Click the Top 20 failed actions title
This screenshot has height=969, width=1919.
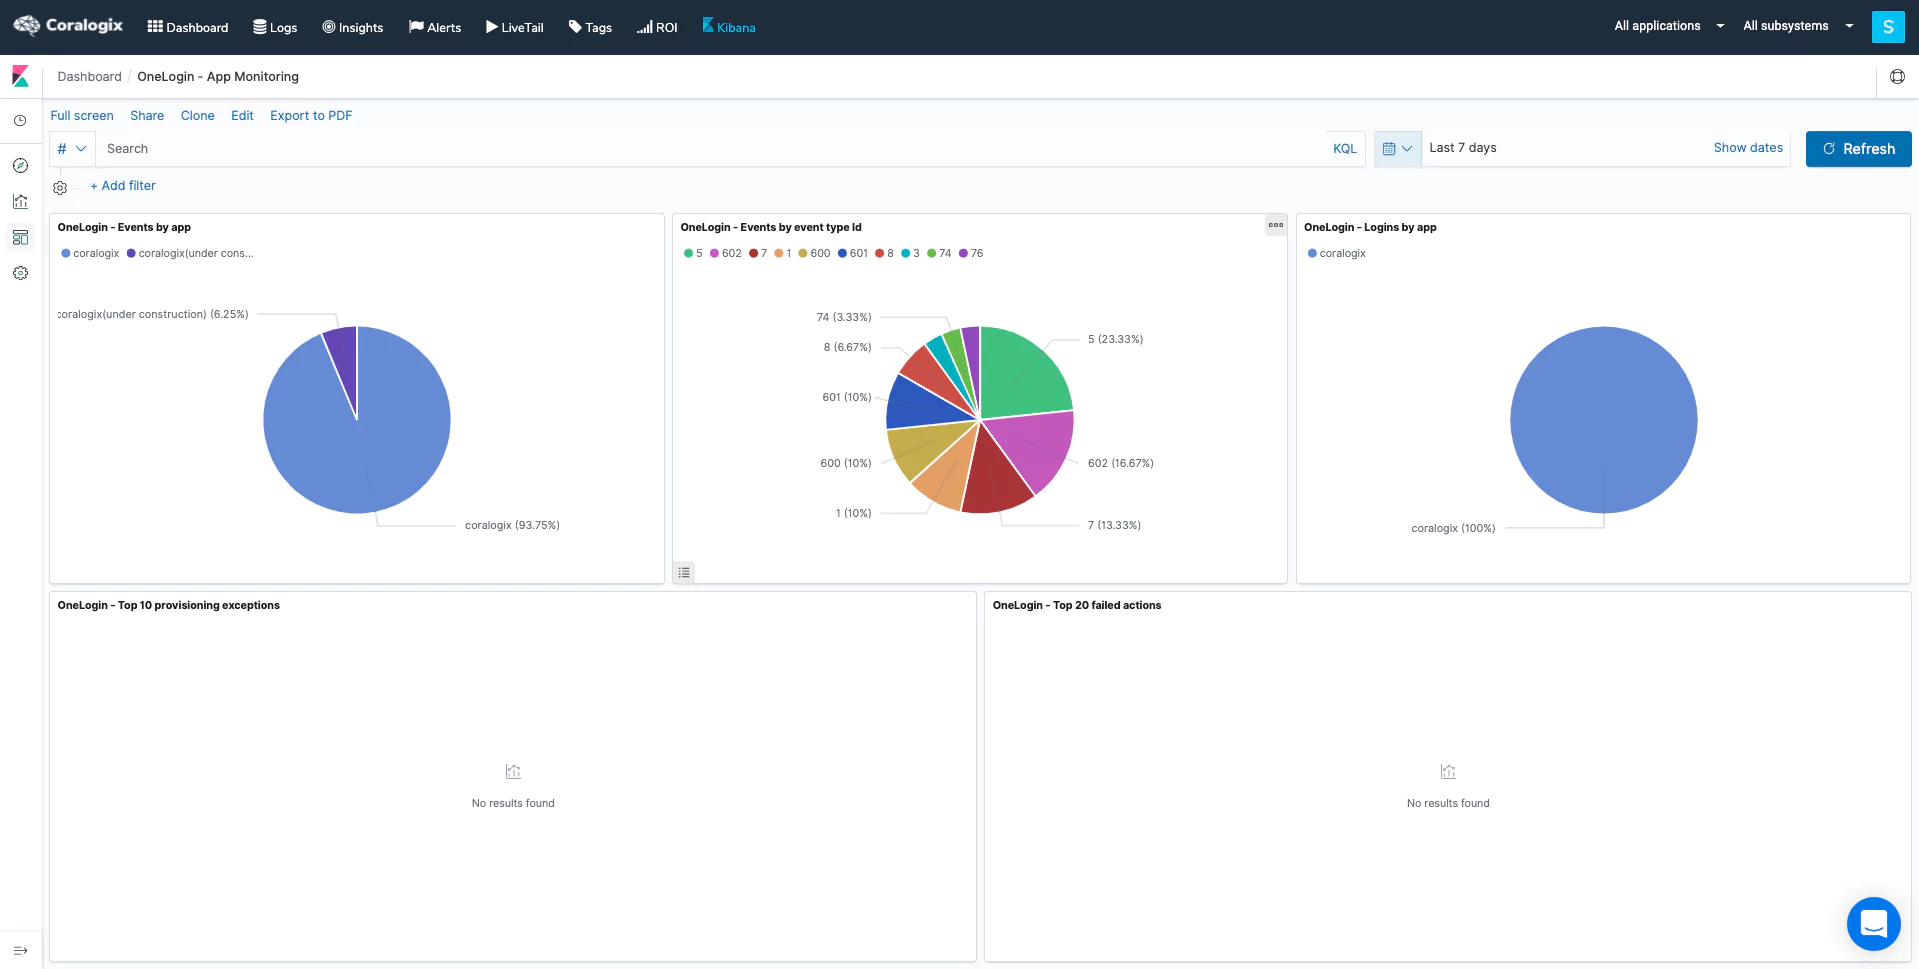pyautogui.click(x=1077, y=606)
